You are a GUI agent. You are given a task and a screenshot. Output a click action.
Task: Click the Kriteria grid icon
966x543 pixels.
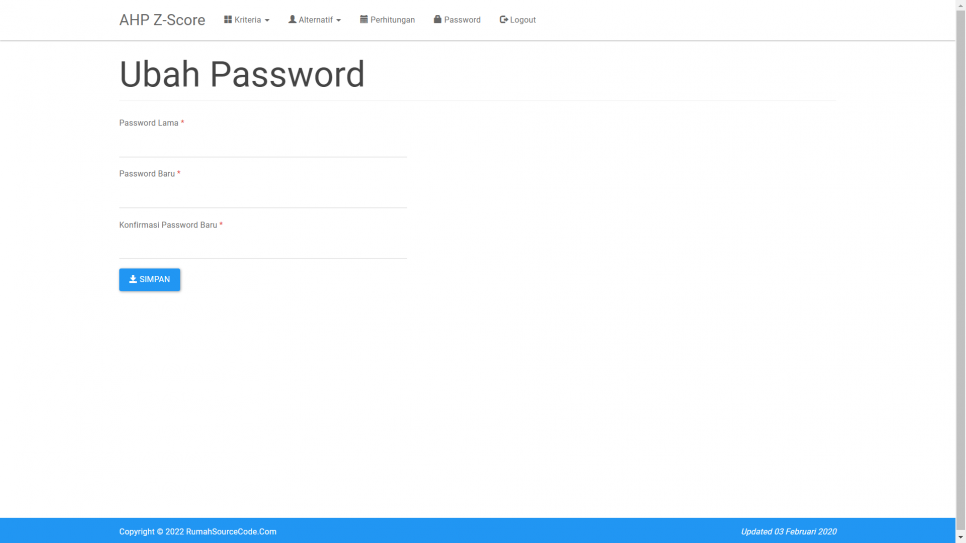(x=228, y=20)
